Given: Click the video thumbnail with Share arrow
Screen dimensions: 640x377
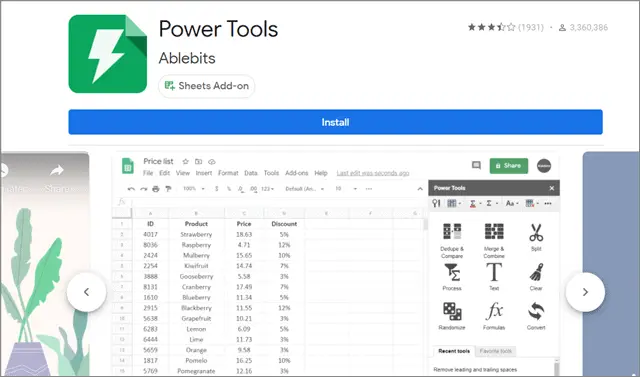Looking at the screenshot, I should pyautogui.click(x=45, y=264).
